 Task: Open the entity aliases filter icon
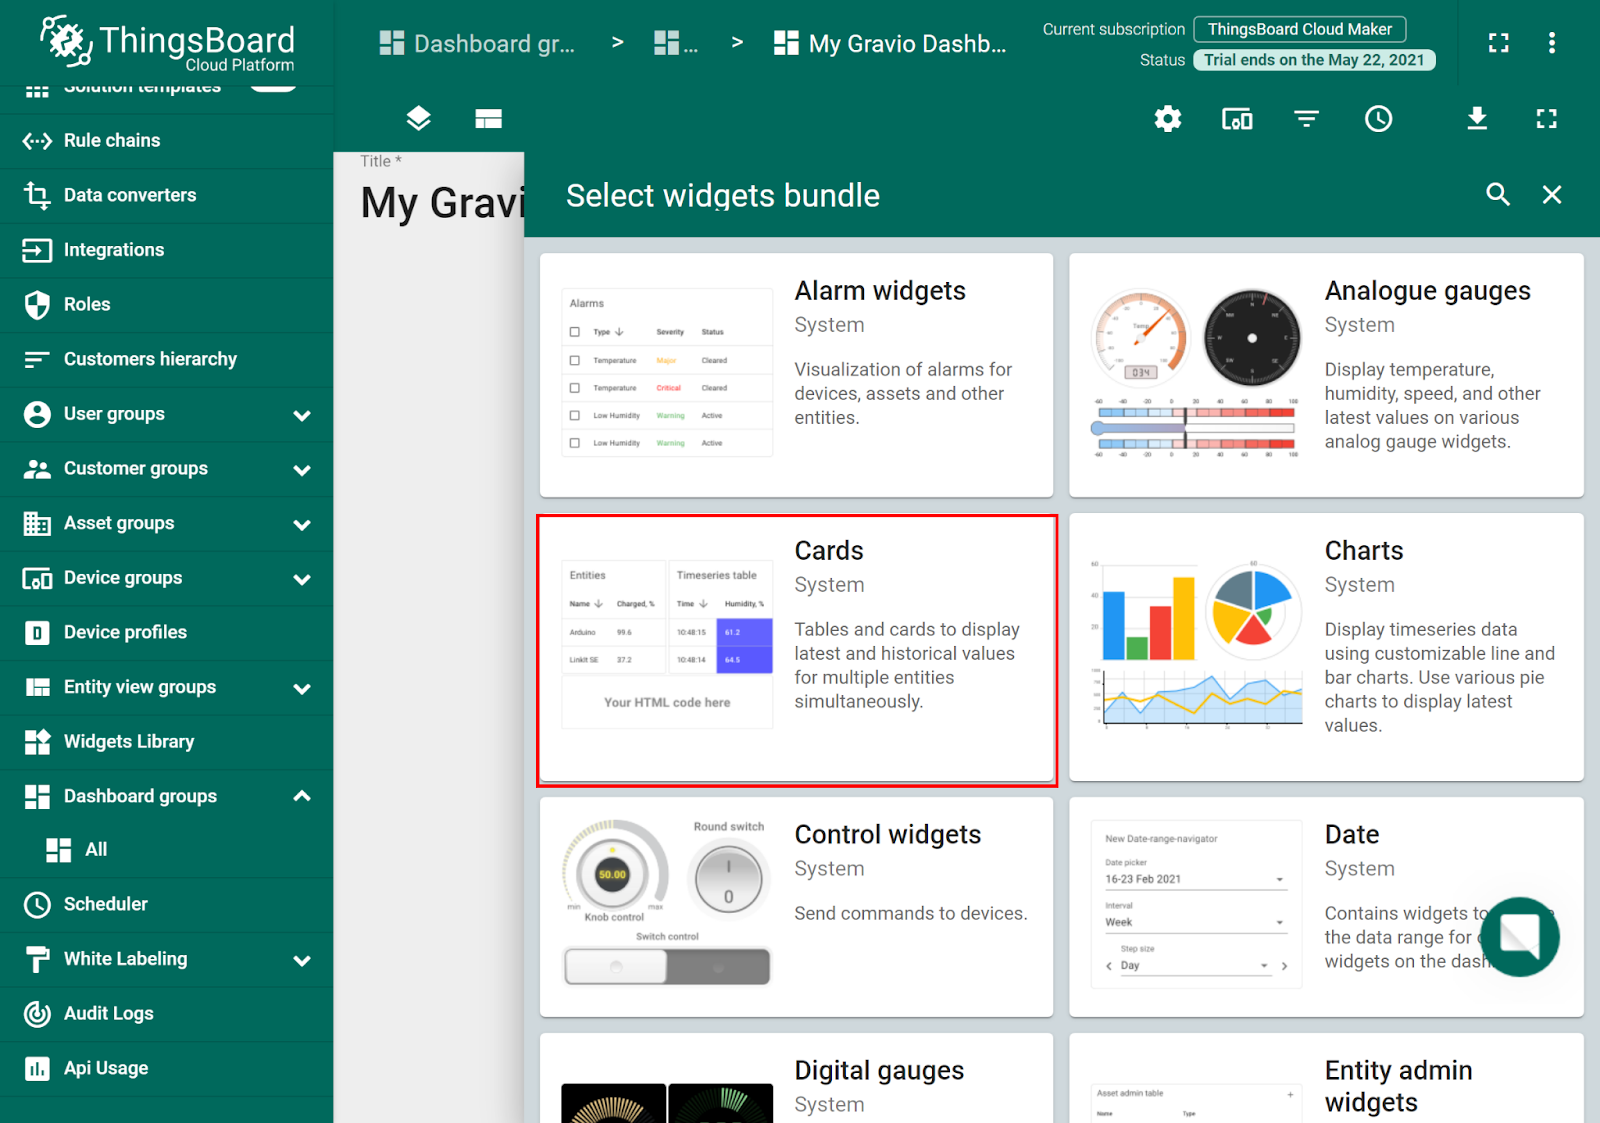1306,119
